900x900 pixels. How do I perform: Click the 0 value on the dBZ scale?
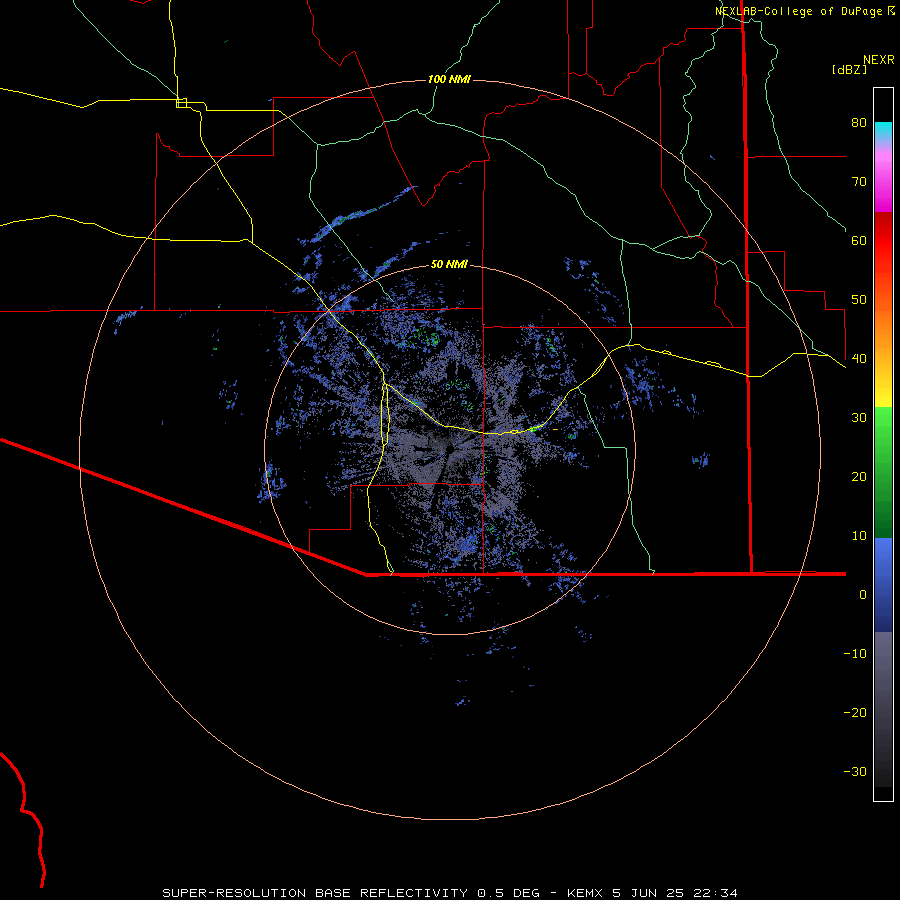click(863, 595)
